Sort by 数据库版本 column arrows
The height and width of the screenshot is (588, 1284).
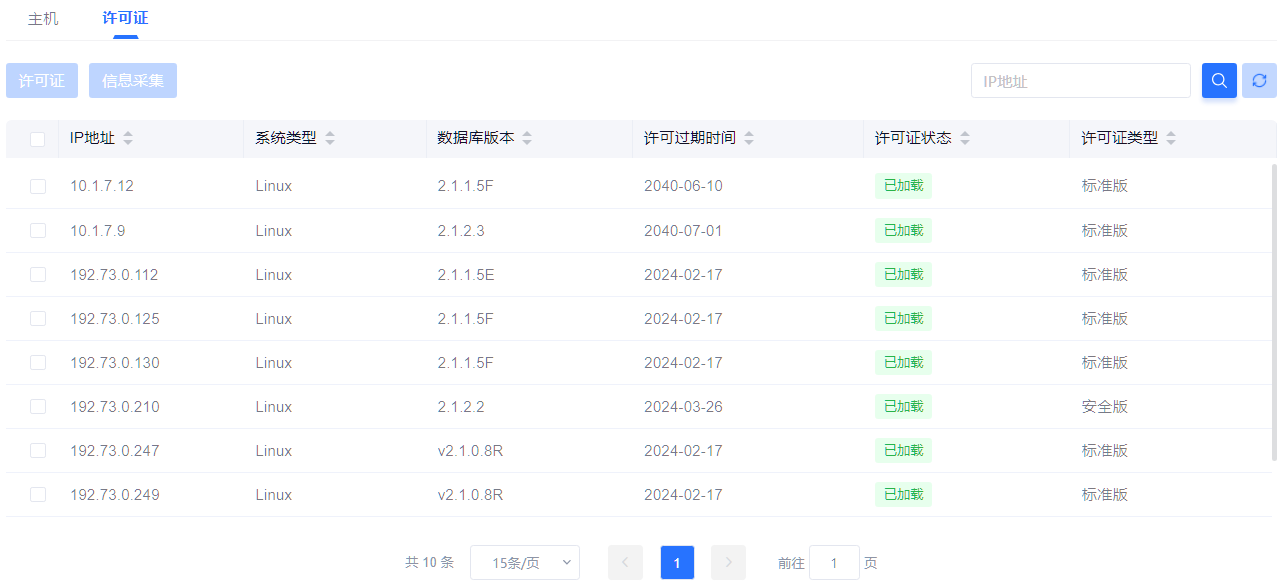pyautogui.click(x=527, y=139)
